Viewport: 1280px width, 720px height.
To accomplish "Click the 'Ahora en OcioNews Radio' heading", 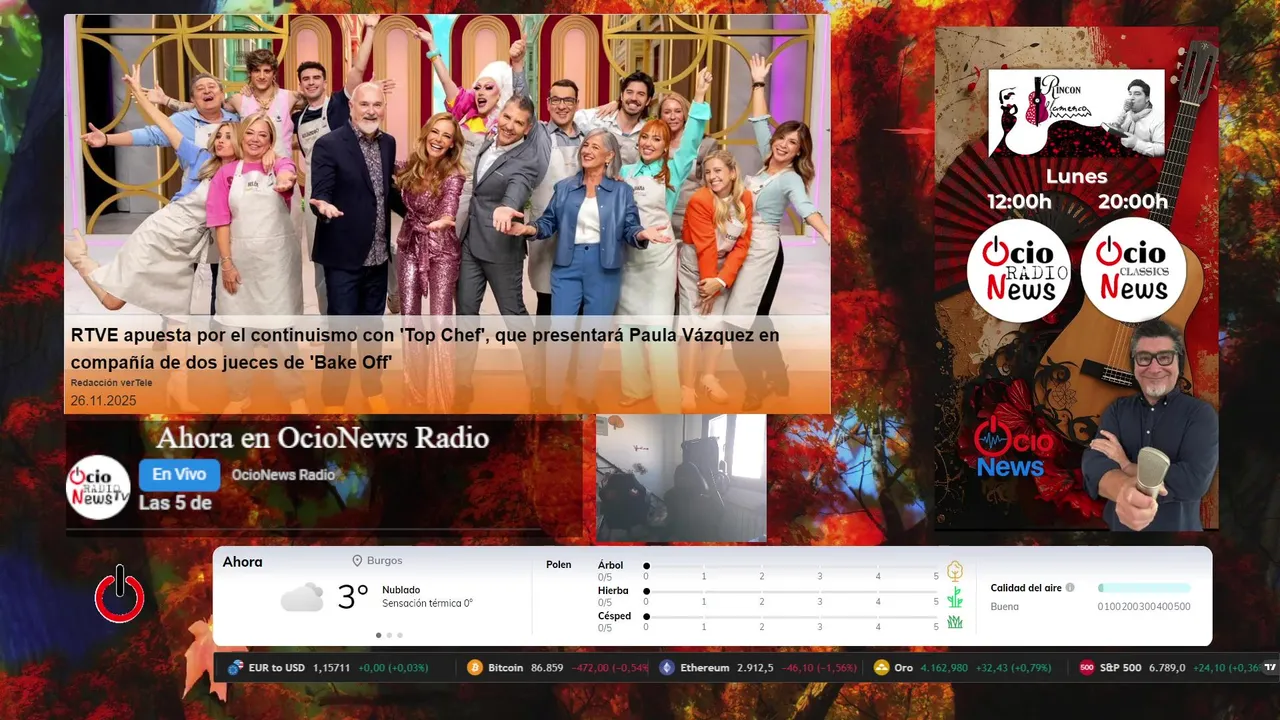I will pyautogui.click(x=323, y=438).
